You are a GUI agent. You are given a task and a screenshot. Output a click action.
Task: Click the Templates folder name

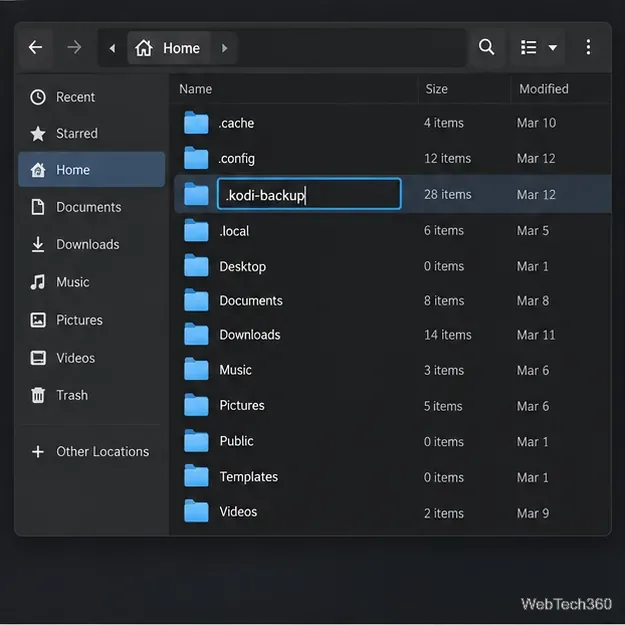tap(249, 477)
